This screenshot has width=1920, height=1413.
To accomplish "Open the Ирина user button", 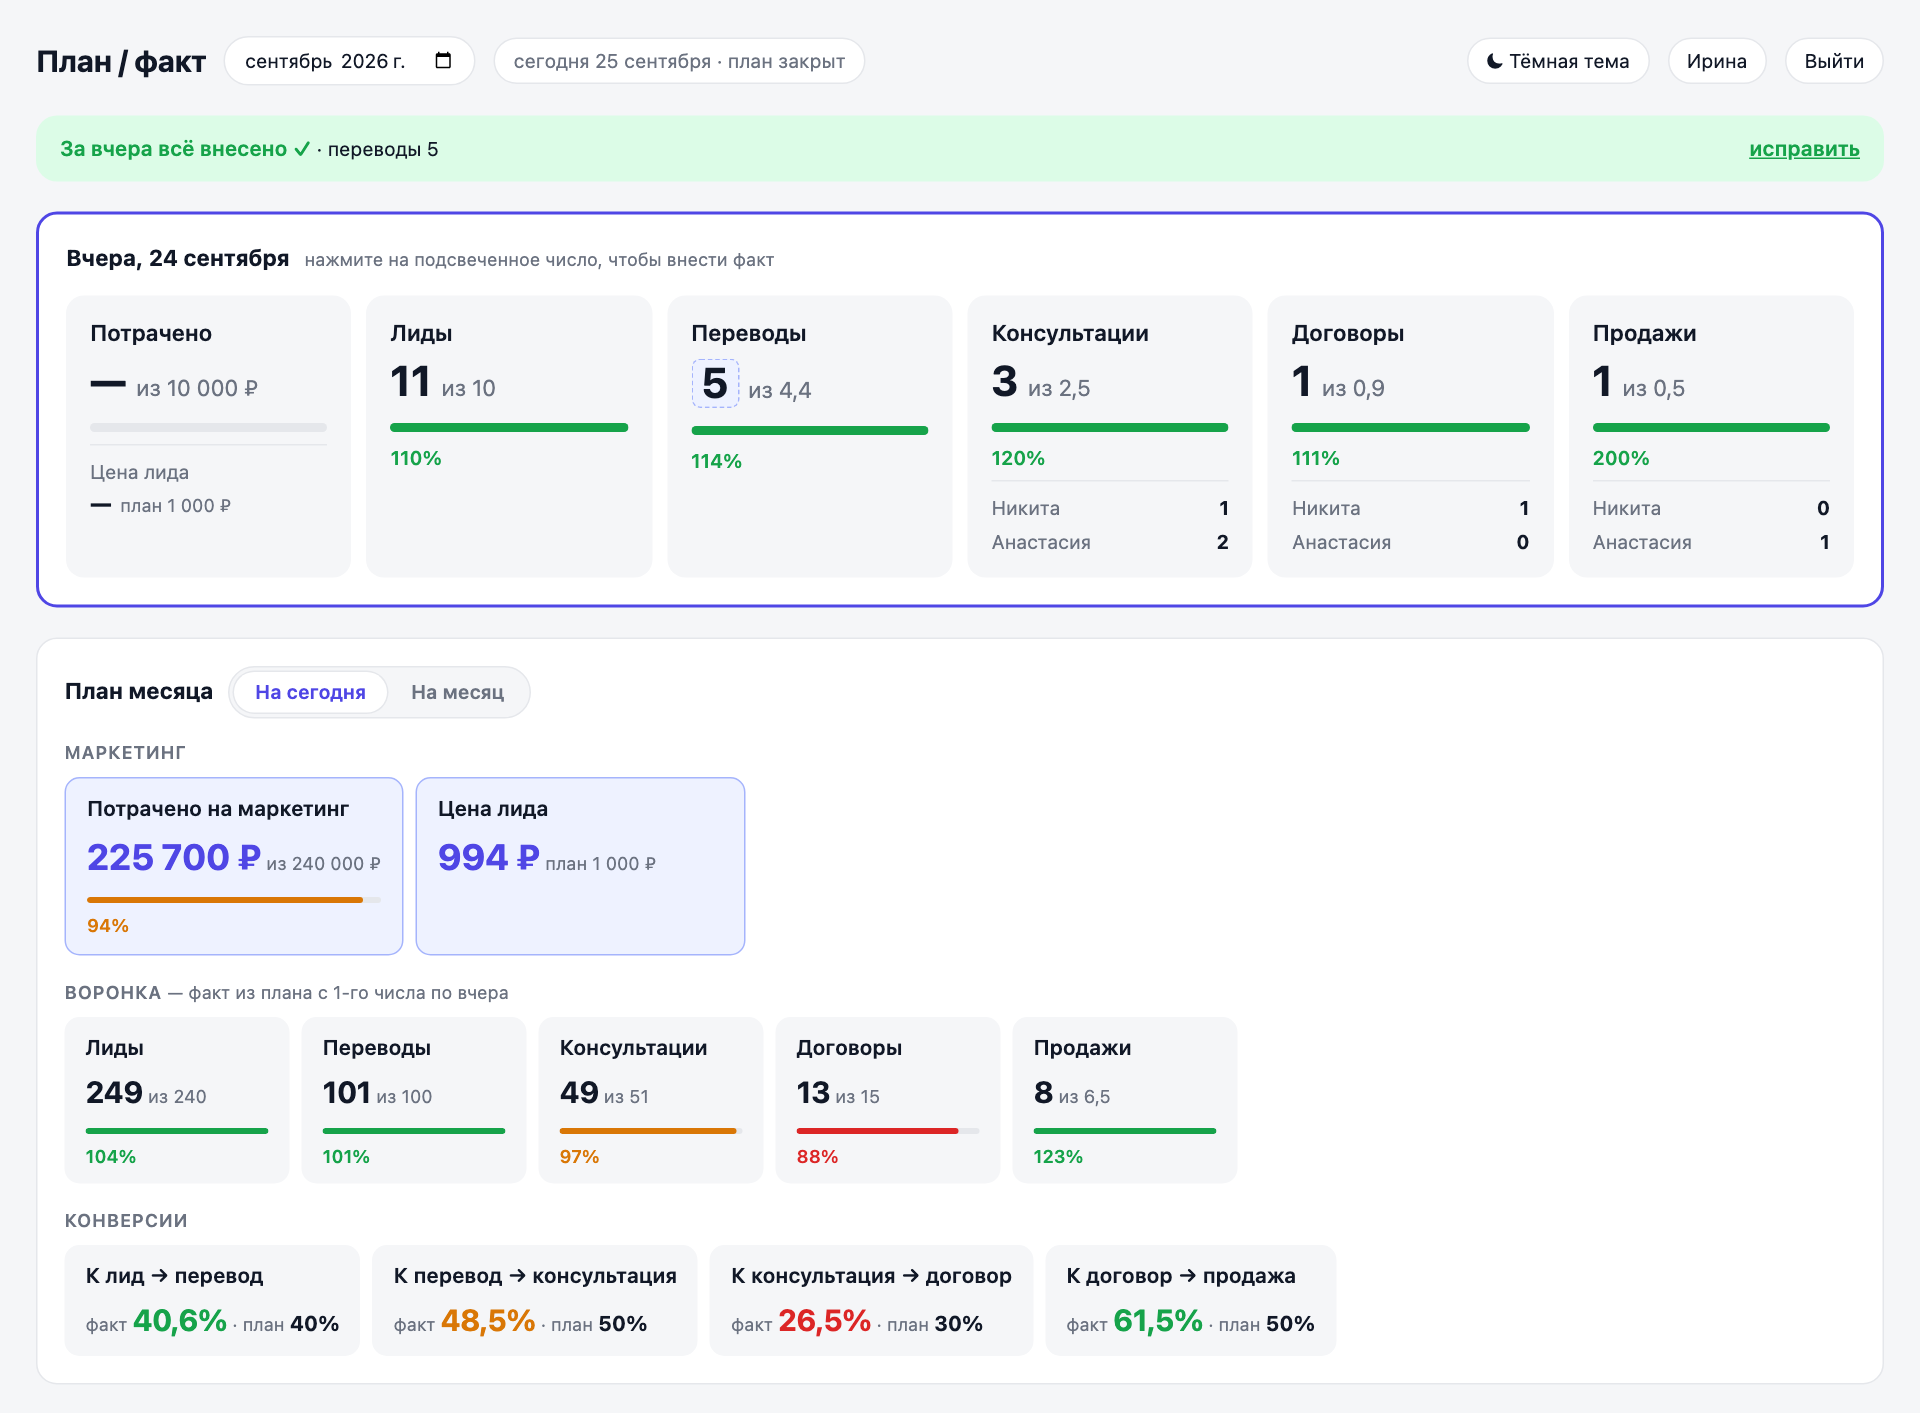I will click(1716, 61).
